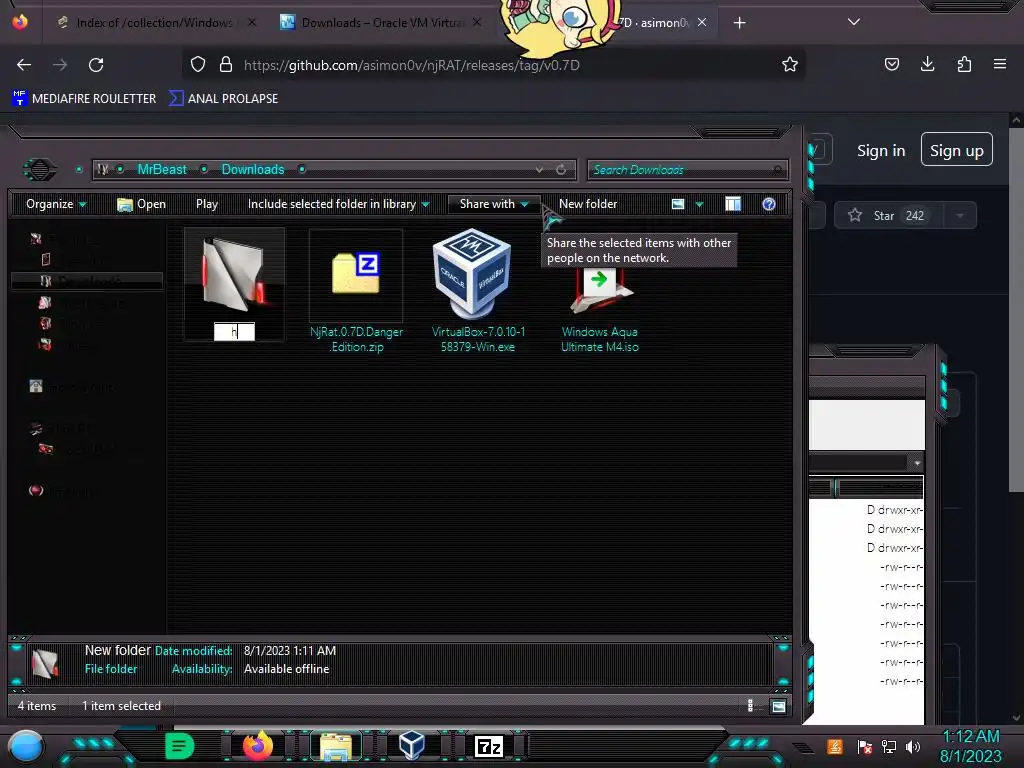Image resolution: width=1024 pixels, height=768 pixels.
Task: Open the green notes app on the taskbar
Action: [179, 746]
